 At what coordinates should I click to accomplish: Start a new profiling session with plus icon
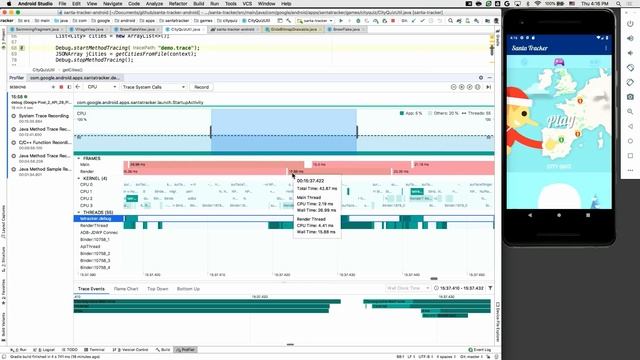click(53, 87)
